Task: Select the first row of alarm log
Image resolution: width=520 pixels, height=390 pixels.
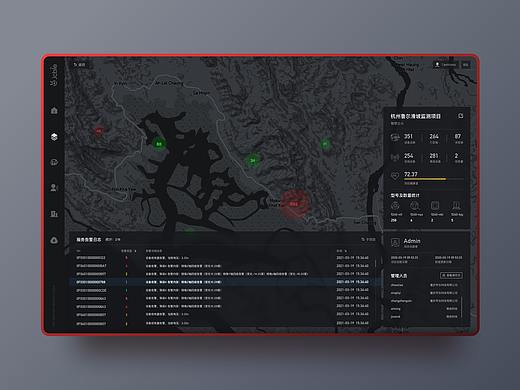Action: [x=225, y=258]
